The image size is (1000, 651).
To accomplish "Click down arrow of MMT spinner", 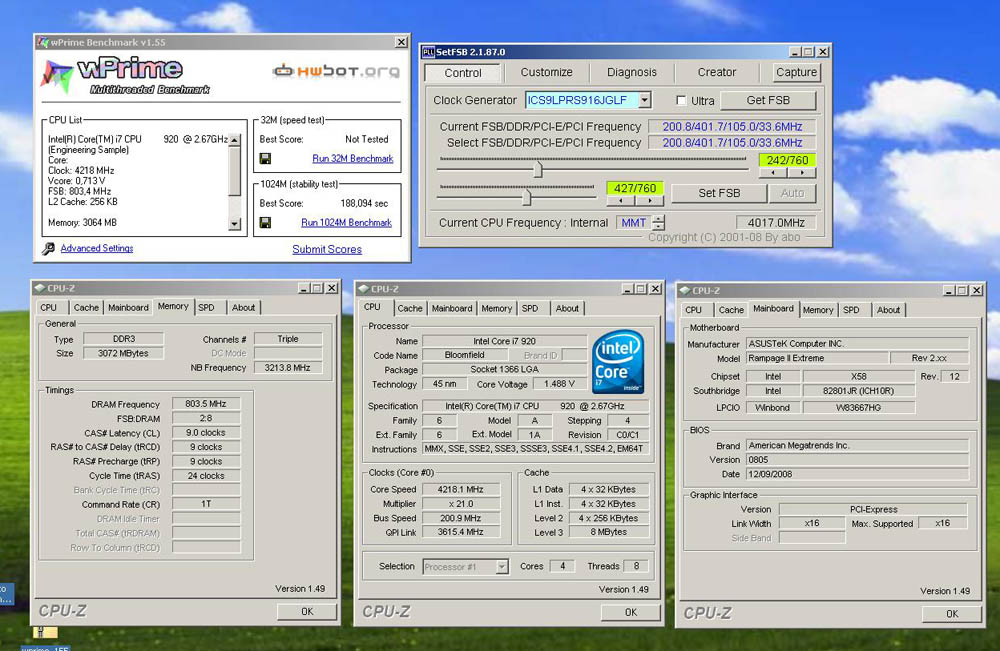I will pyautogui.click(x=658, y=226).
